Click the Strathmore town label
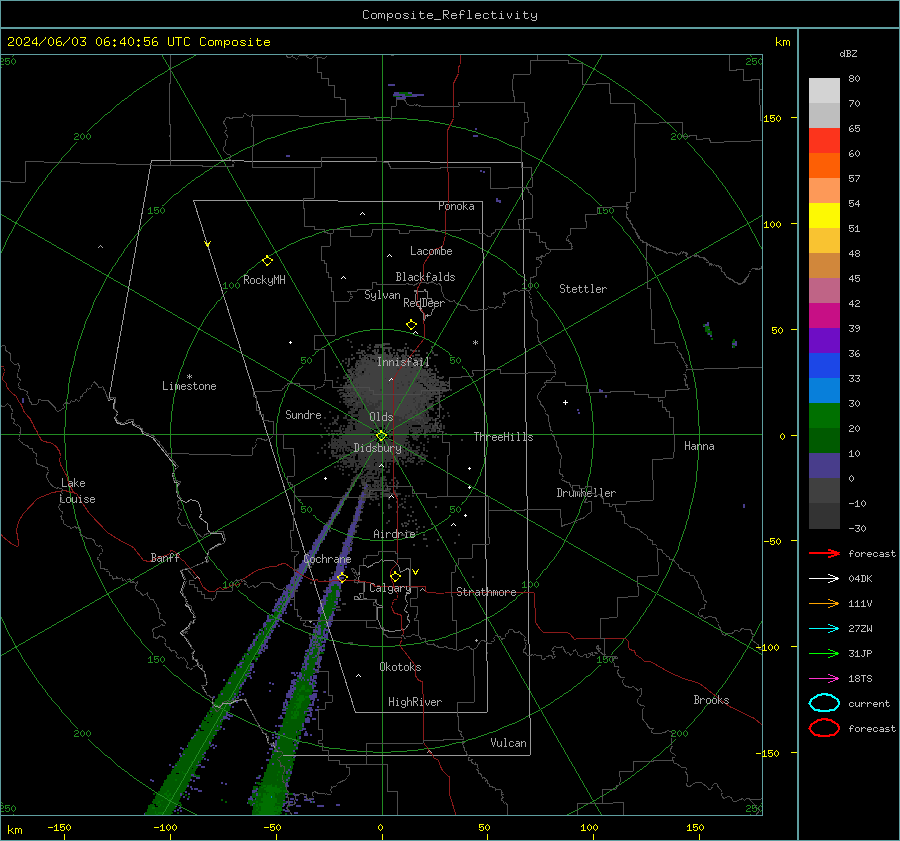The height and width of the screenshot is (841, 900). tap(486, 592)
